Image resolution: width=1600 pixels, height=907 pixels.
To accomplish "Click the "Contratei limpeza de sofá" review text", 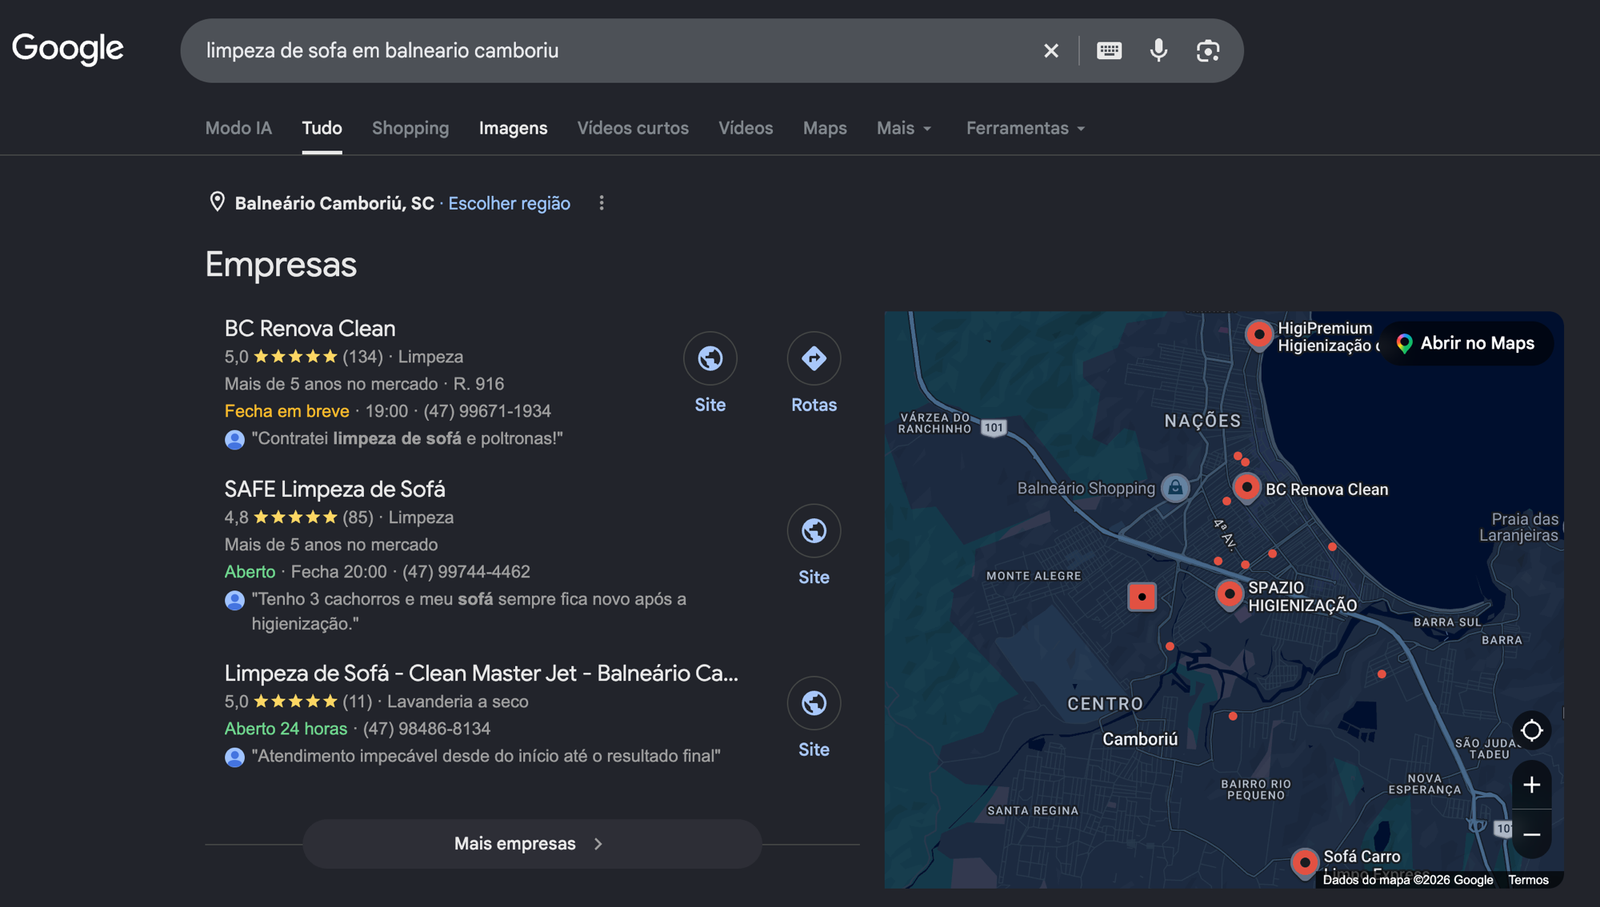I will click(x=407, y=438).
